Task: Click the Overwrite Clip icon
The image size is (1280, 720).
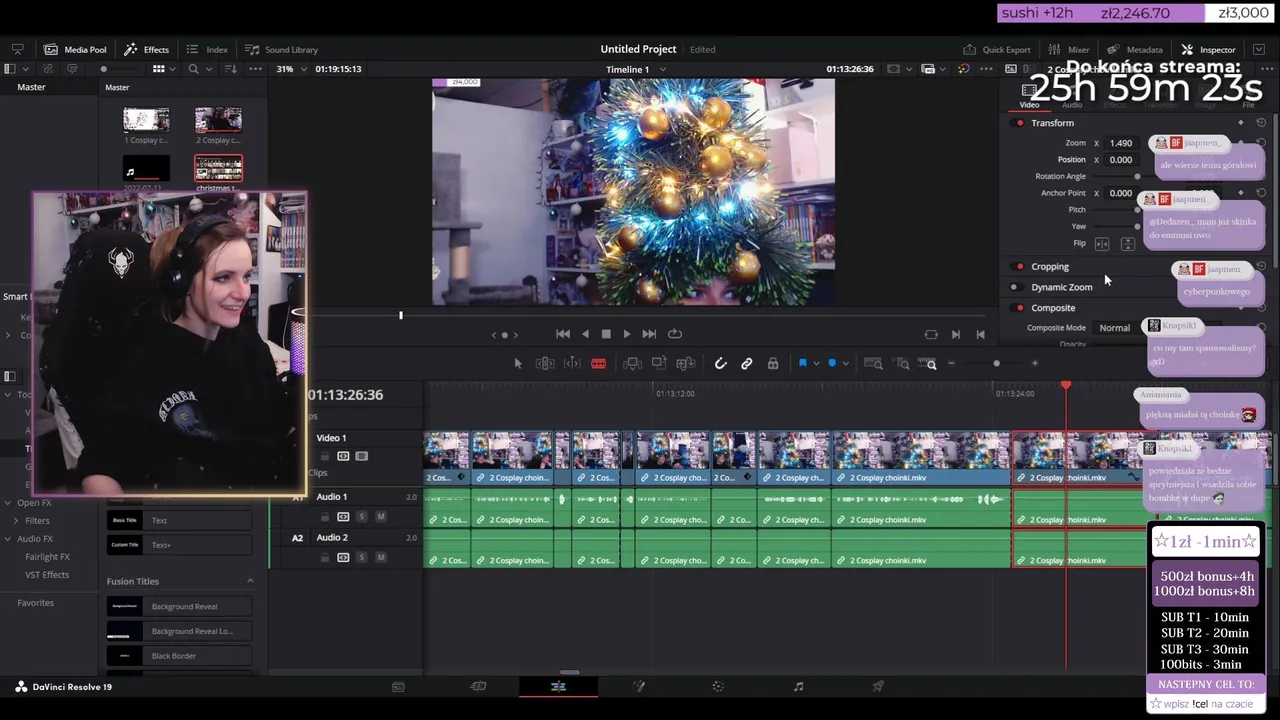Action: coord(658,364)
